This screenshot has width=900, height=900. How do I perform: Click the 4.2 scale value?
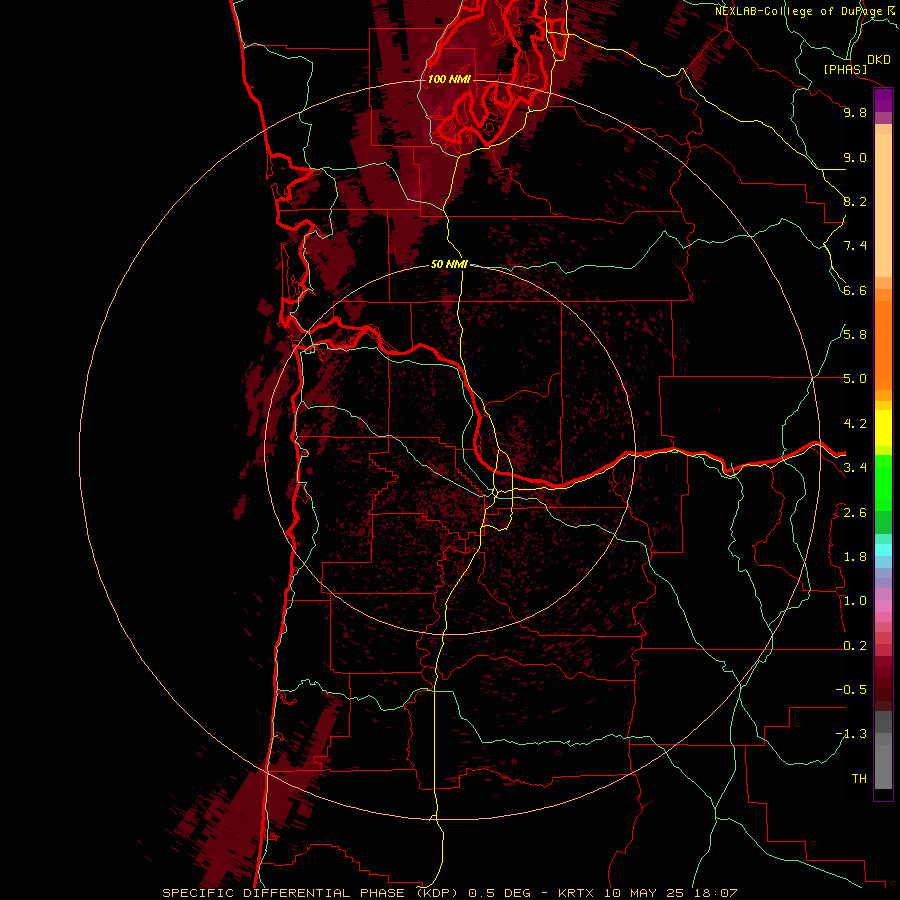(x=855, y=424)
